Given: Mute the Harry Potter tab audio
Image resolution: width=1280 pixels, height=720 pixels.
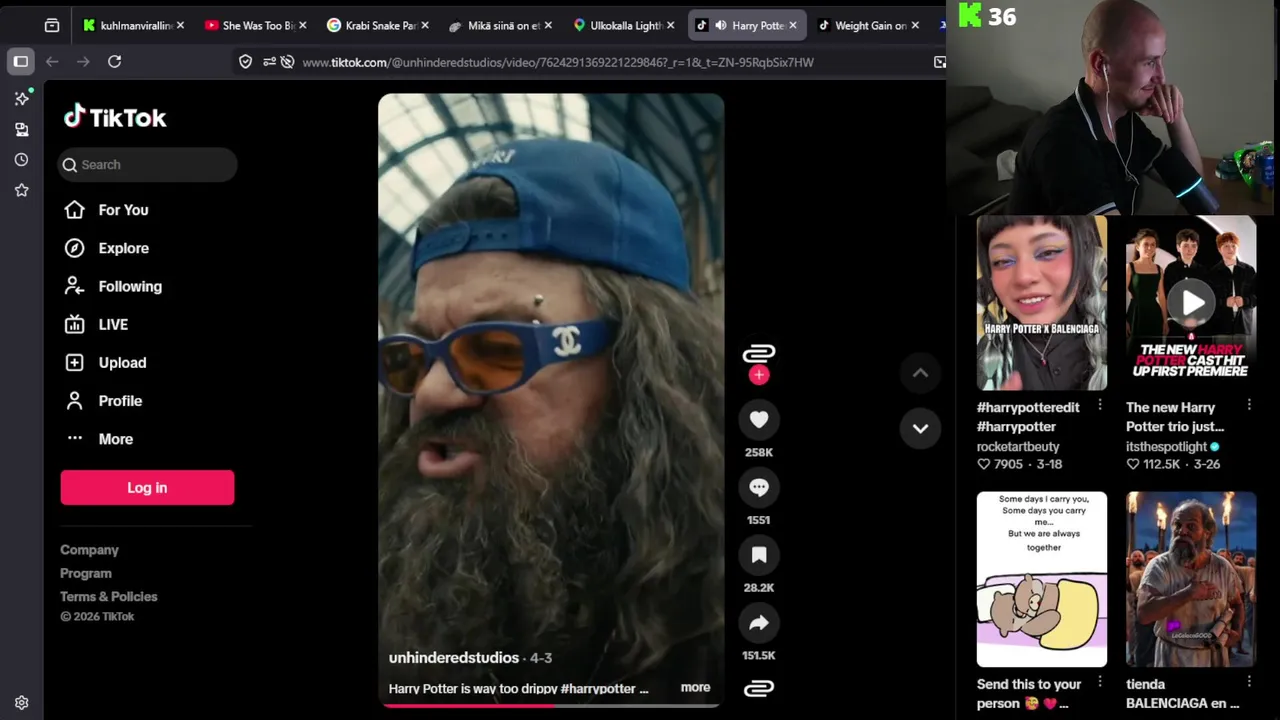Looking at the screenshot, I should point(720,25).
